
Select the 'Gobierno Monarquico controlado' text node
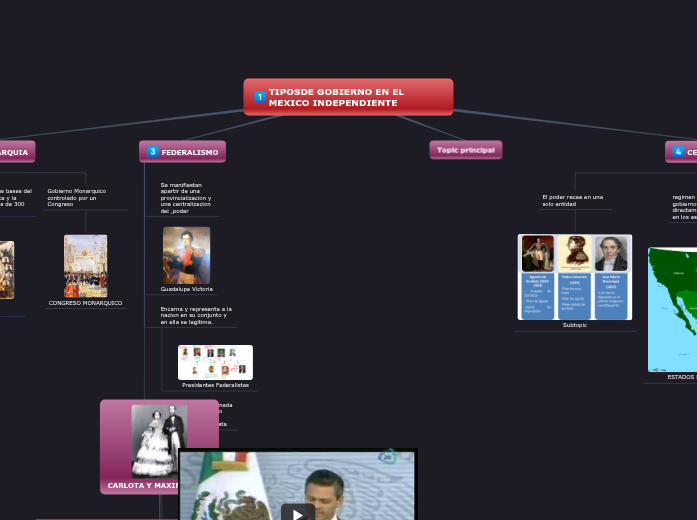[77, 197]
